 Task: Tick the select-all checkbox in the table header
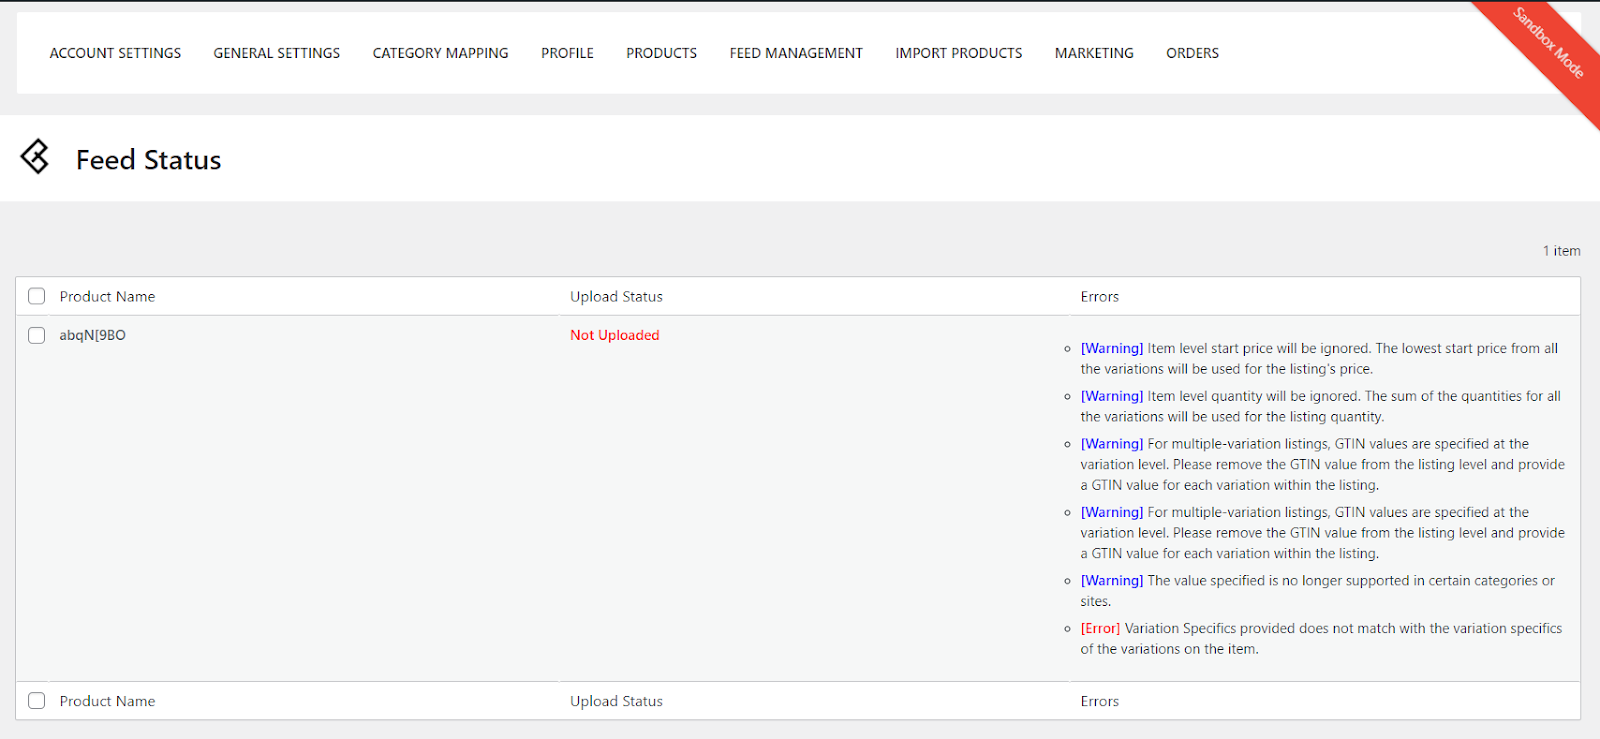(37, 296)
